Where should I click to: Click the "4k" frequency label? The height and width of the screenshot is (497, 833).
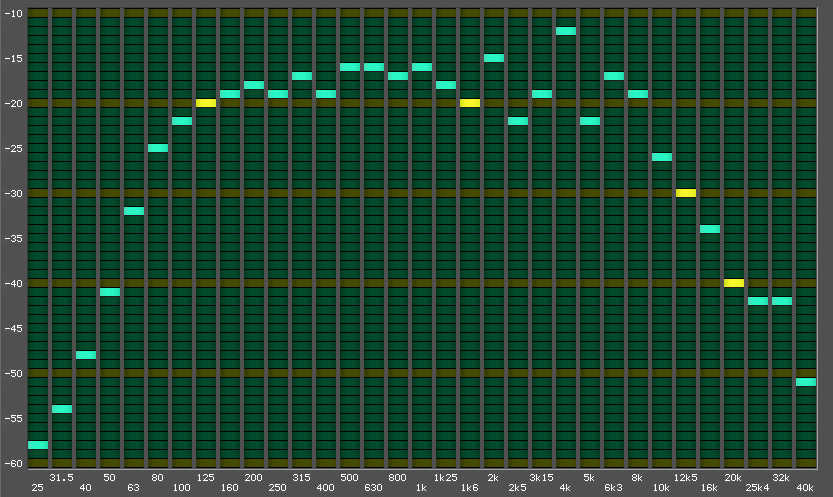(x=565, y=487)
